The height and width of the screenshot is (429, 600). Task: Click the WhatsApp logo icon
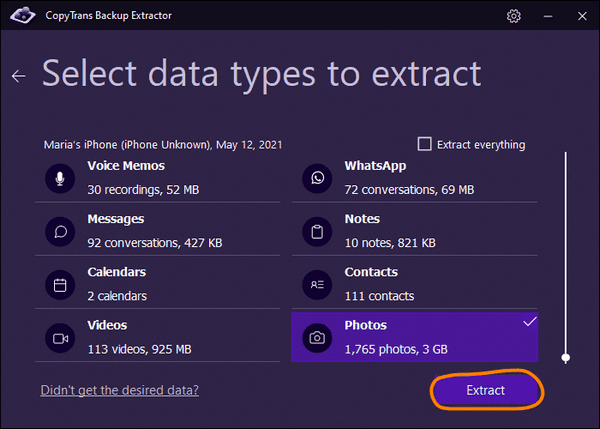click(x=317, y=178)
